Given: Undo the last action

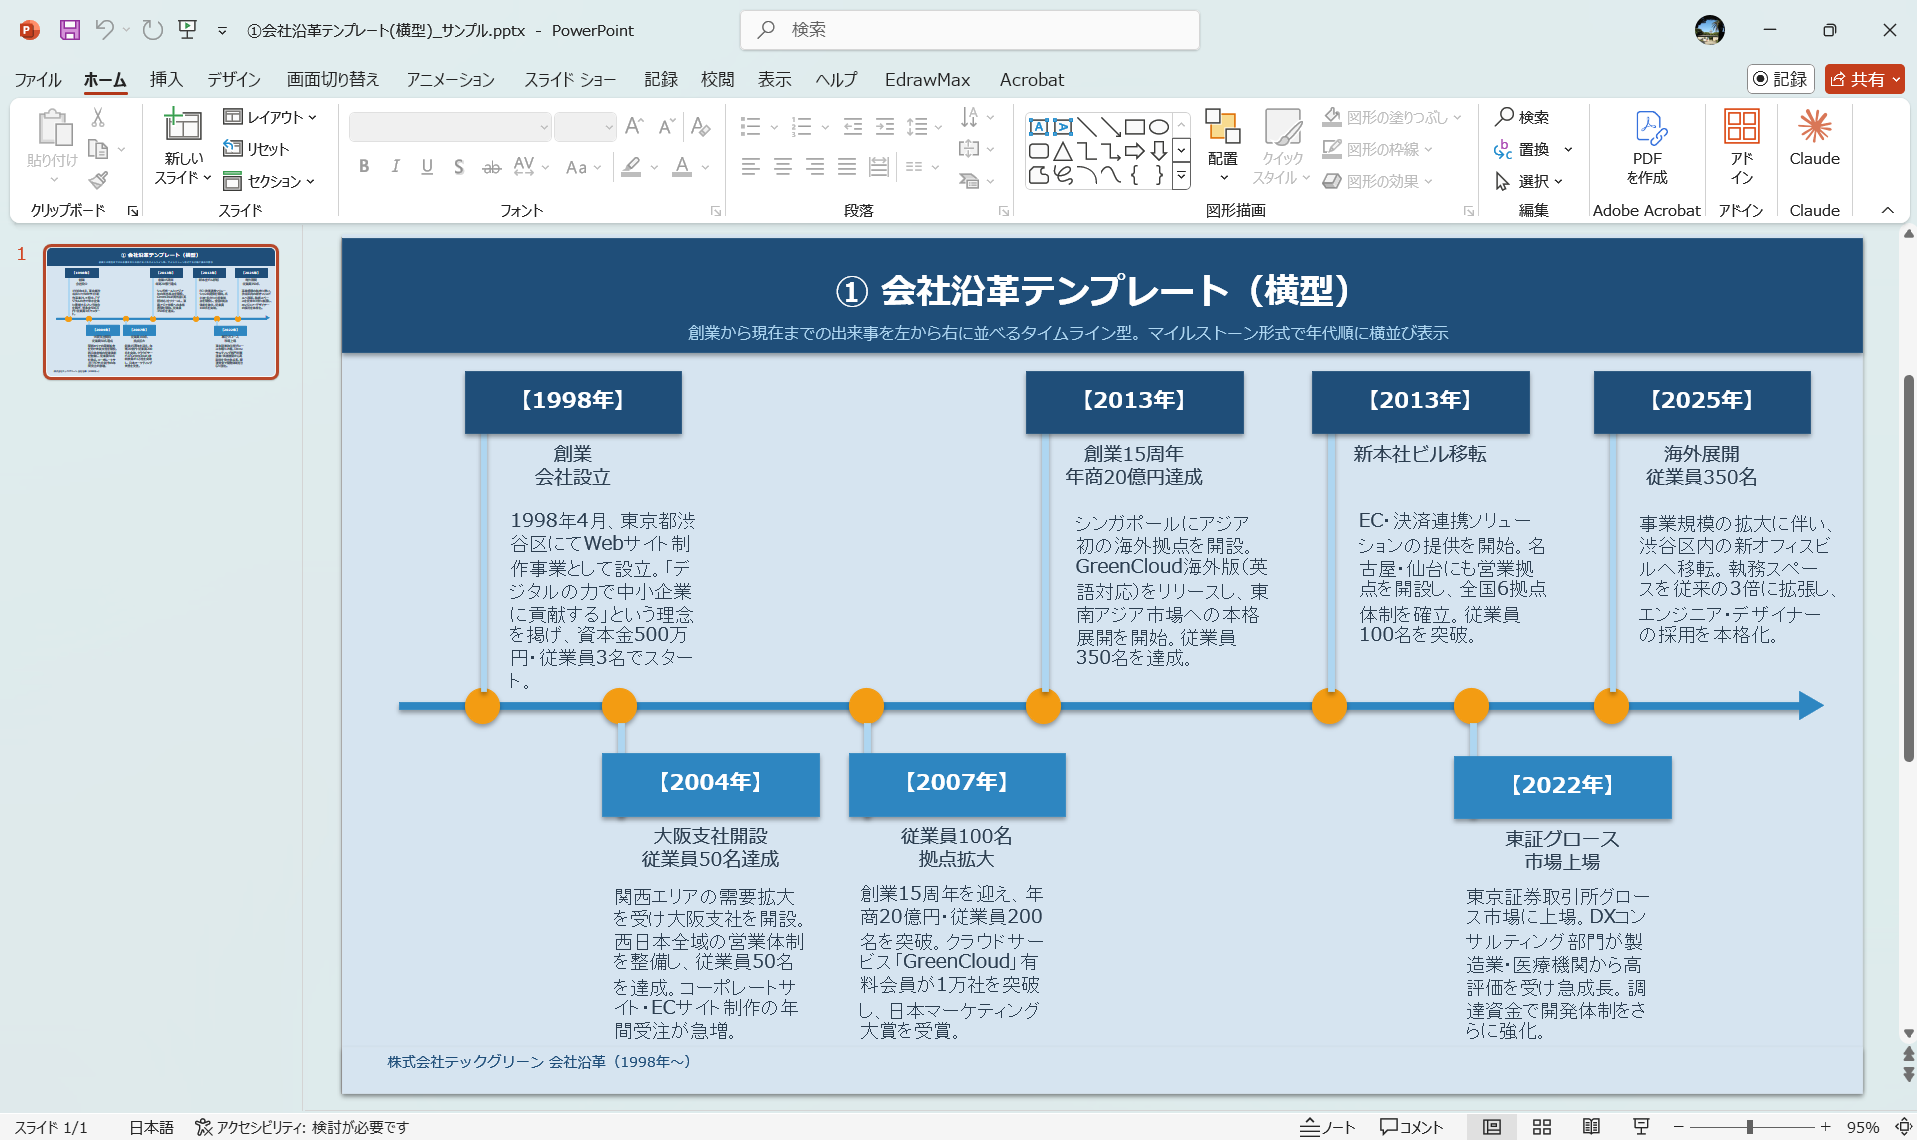Looking at the screenshot, I should (x=104, y=30).
